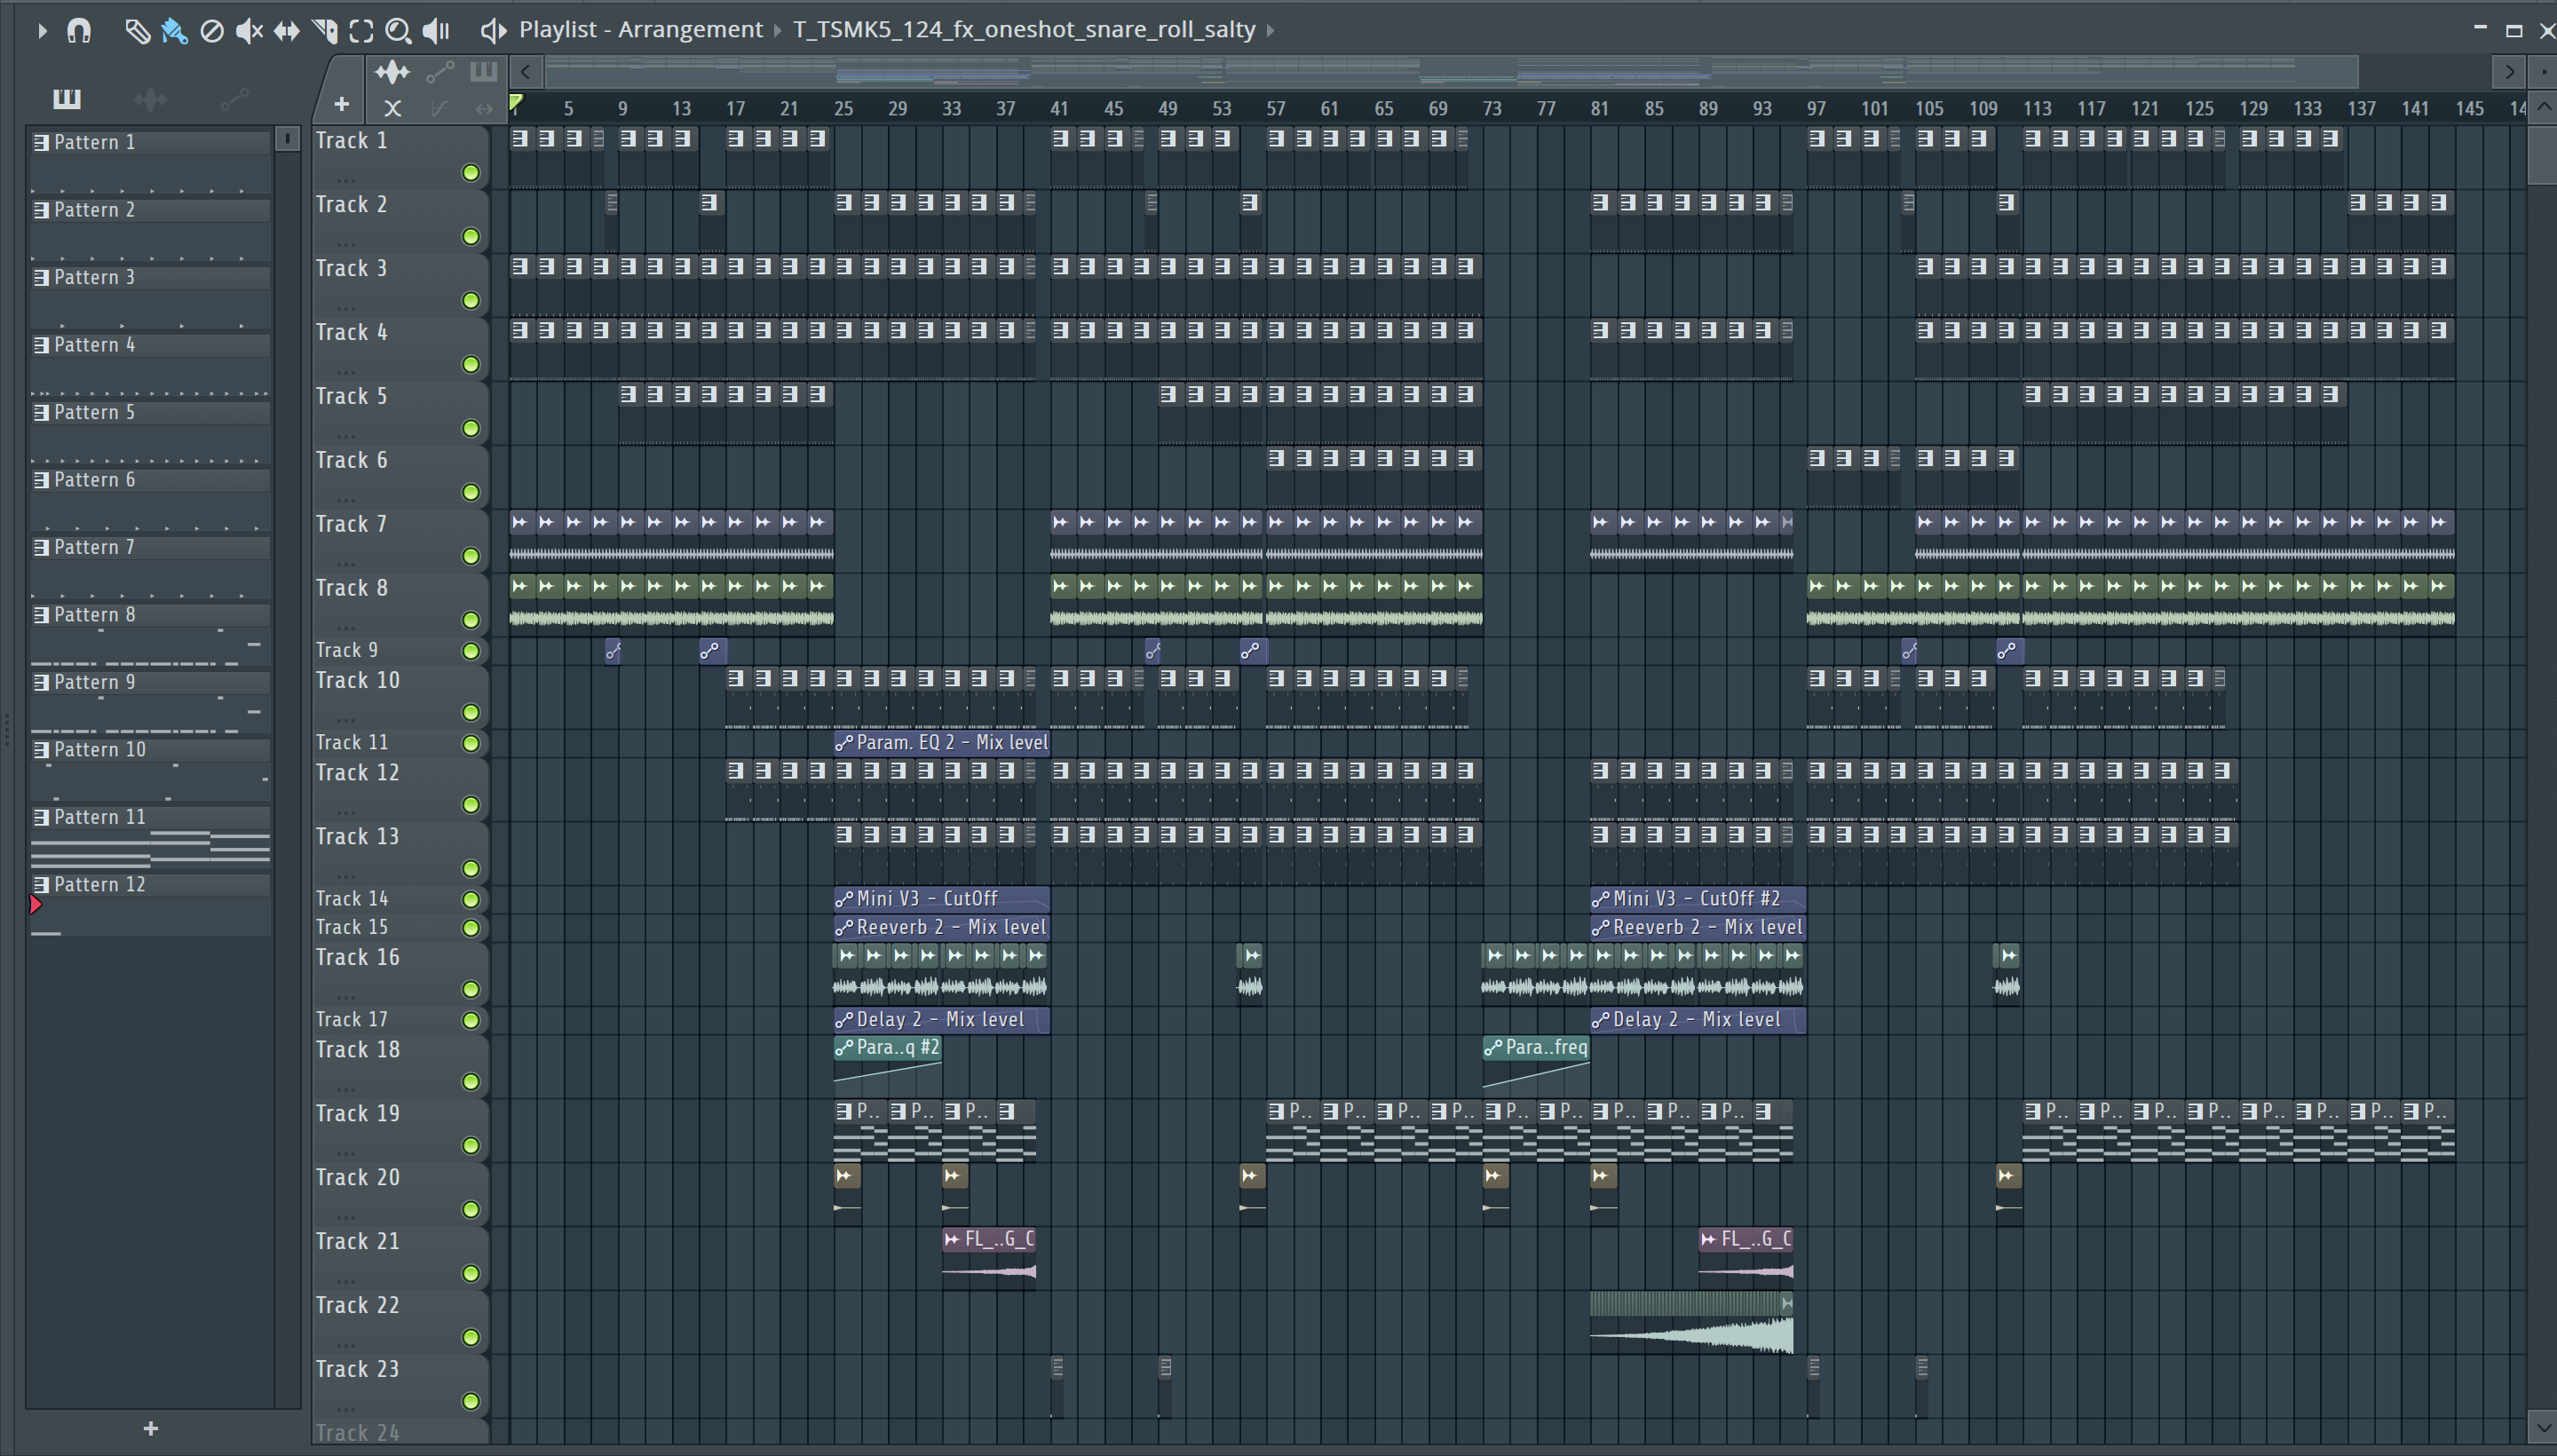
Task: Open Reeverb 2 - Mix level clip menu at bar 25
Action: [x=844, y=928]
